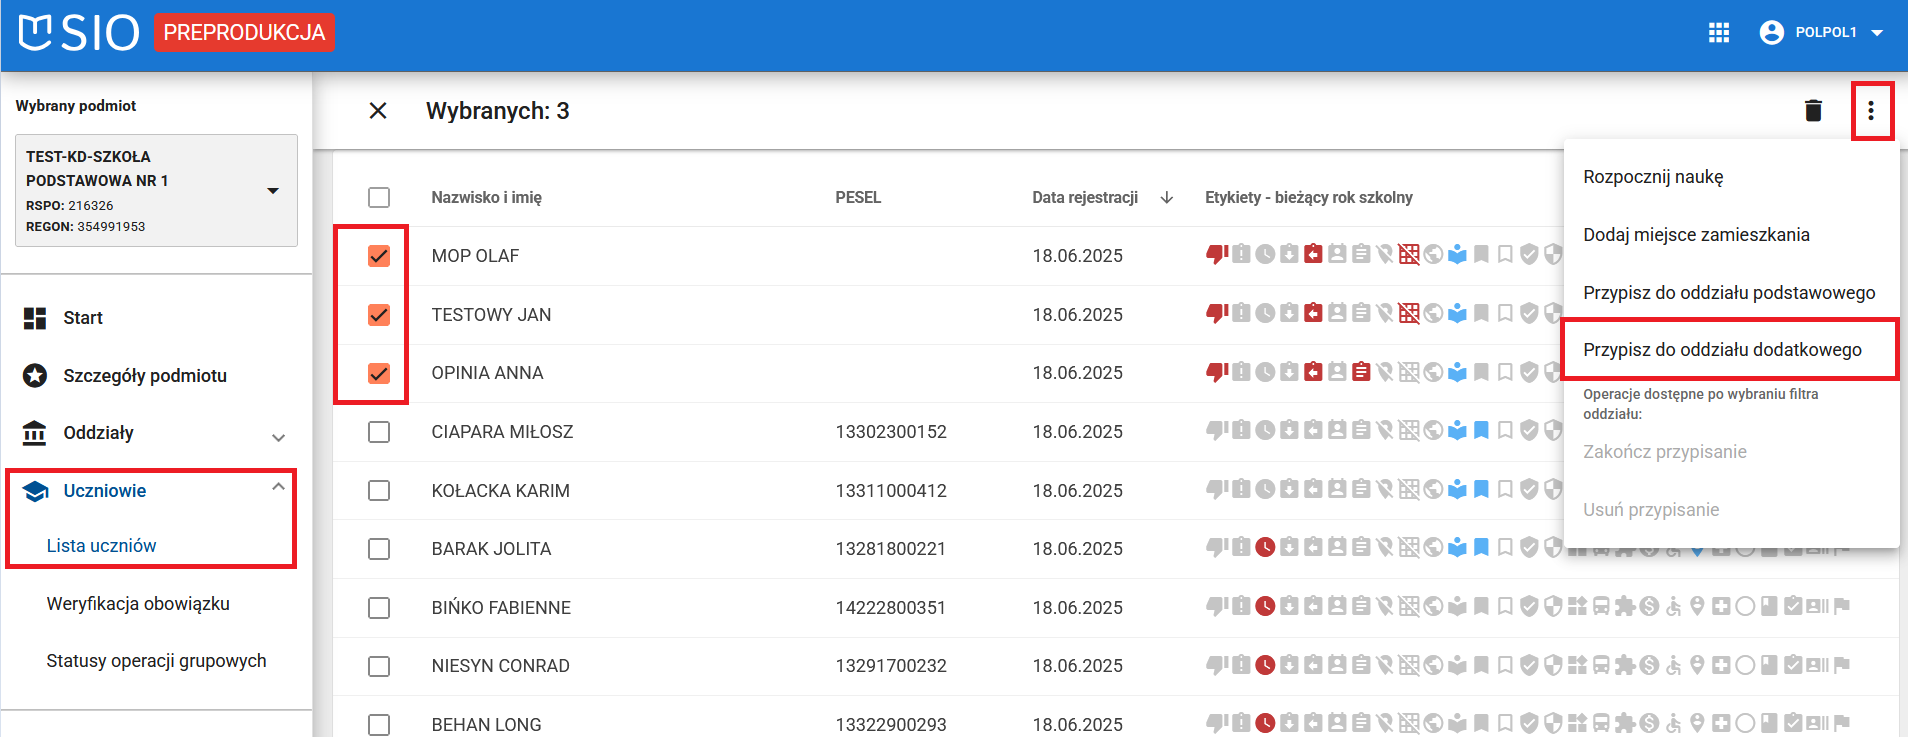Go to Statusy operacji grupowych
This screenshot has height=737, width=1908.
click(156, 661)
